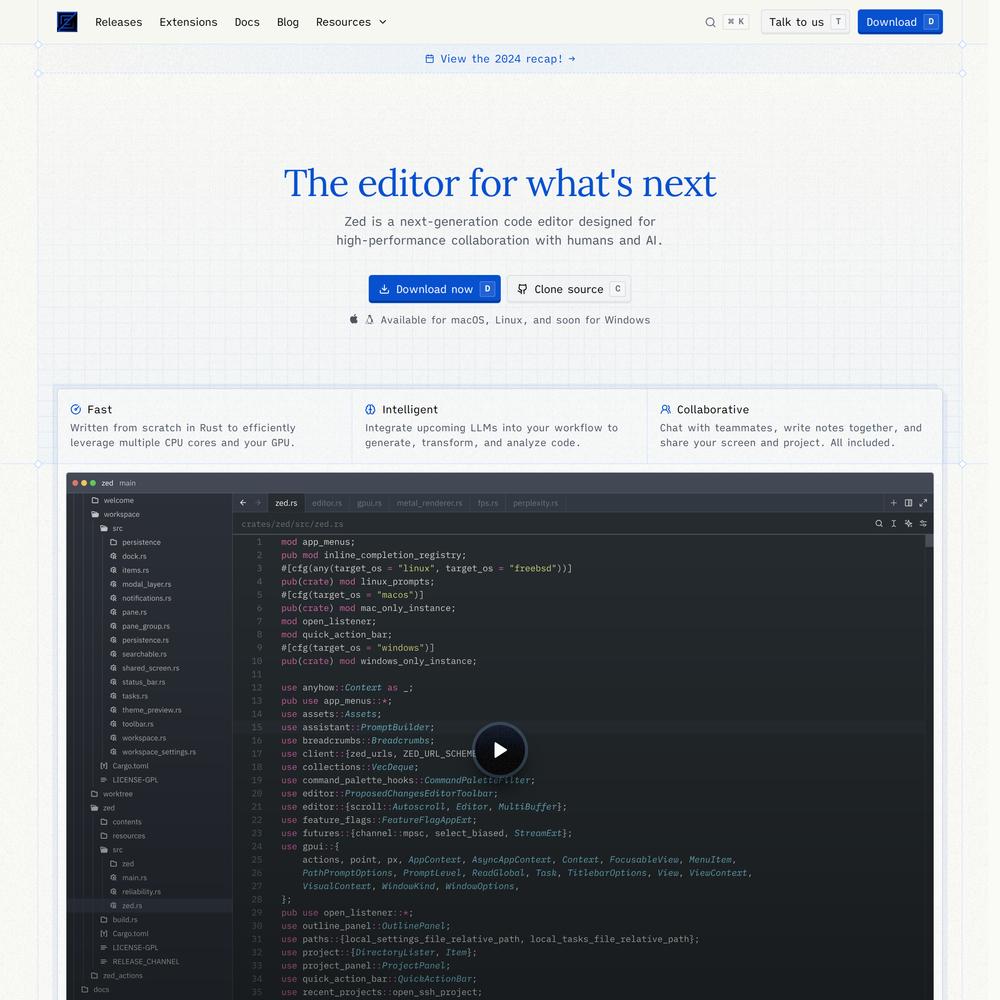Image resolution: width=1000 pixels, height=1000 pixels.
Task: Play the Zed editor demo video
Action: pos(500,750)
